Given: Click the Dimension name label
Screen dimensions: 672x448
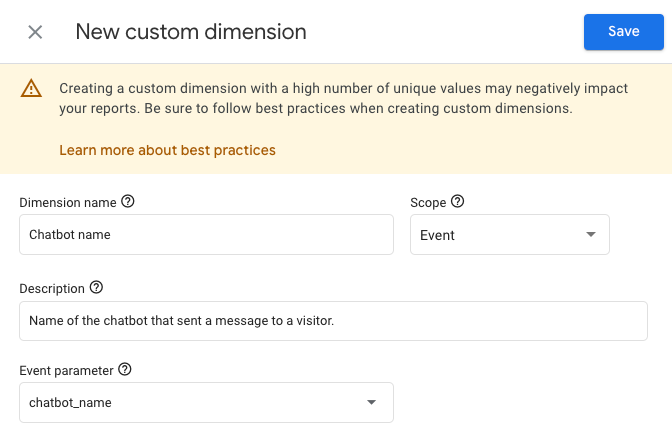Looking at the screenshot, I should click(68, 202).
